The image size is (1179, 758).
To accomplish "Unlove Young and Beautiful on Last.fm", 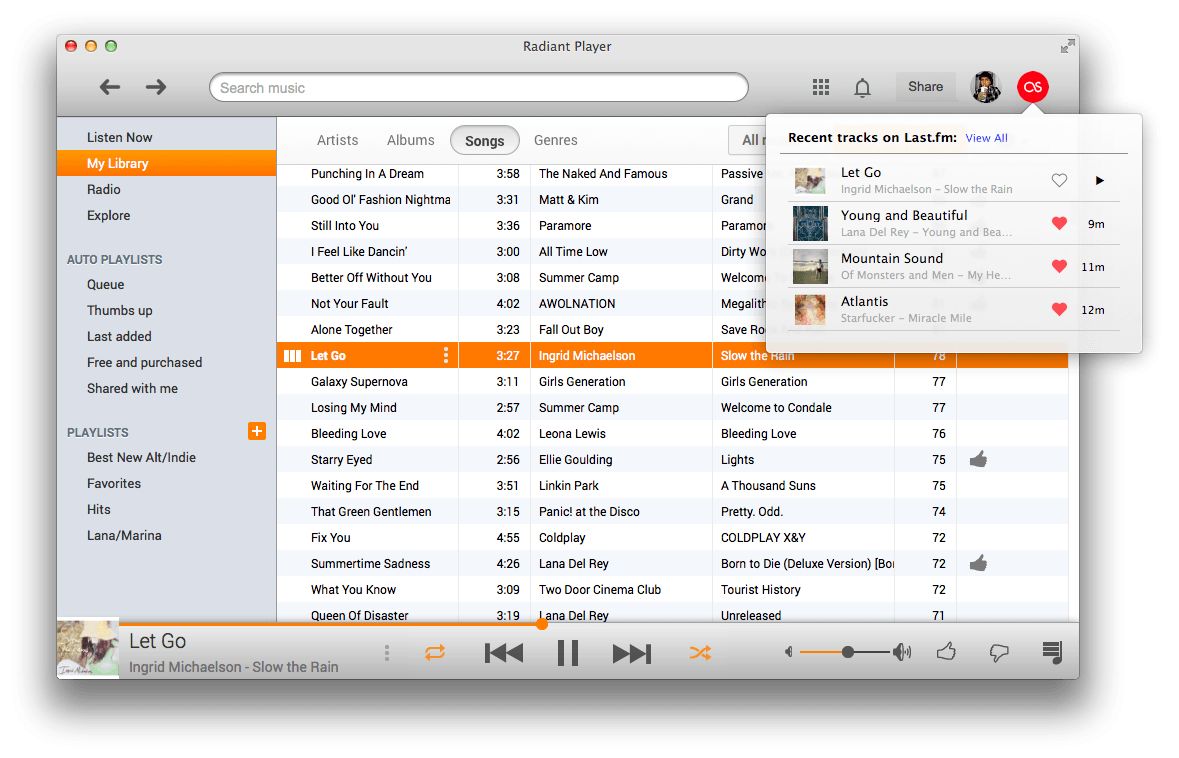I will pos(1059,224).
